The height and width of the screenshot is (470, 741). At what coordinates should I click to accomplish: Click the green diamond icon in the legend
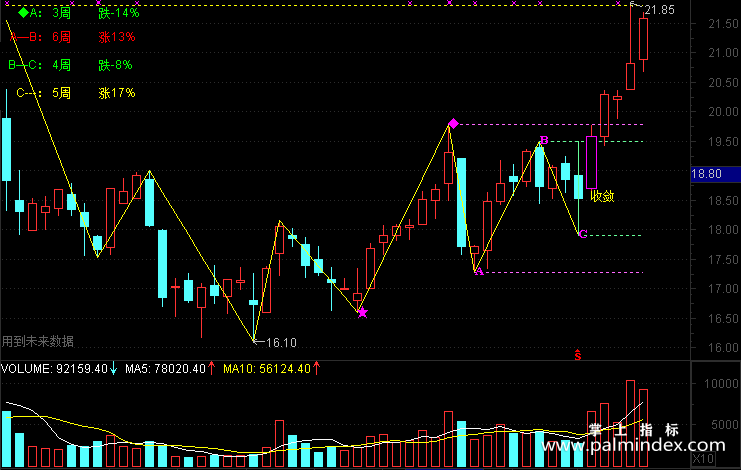click(x=23, y=13)
